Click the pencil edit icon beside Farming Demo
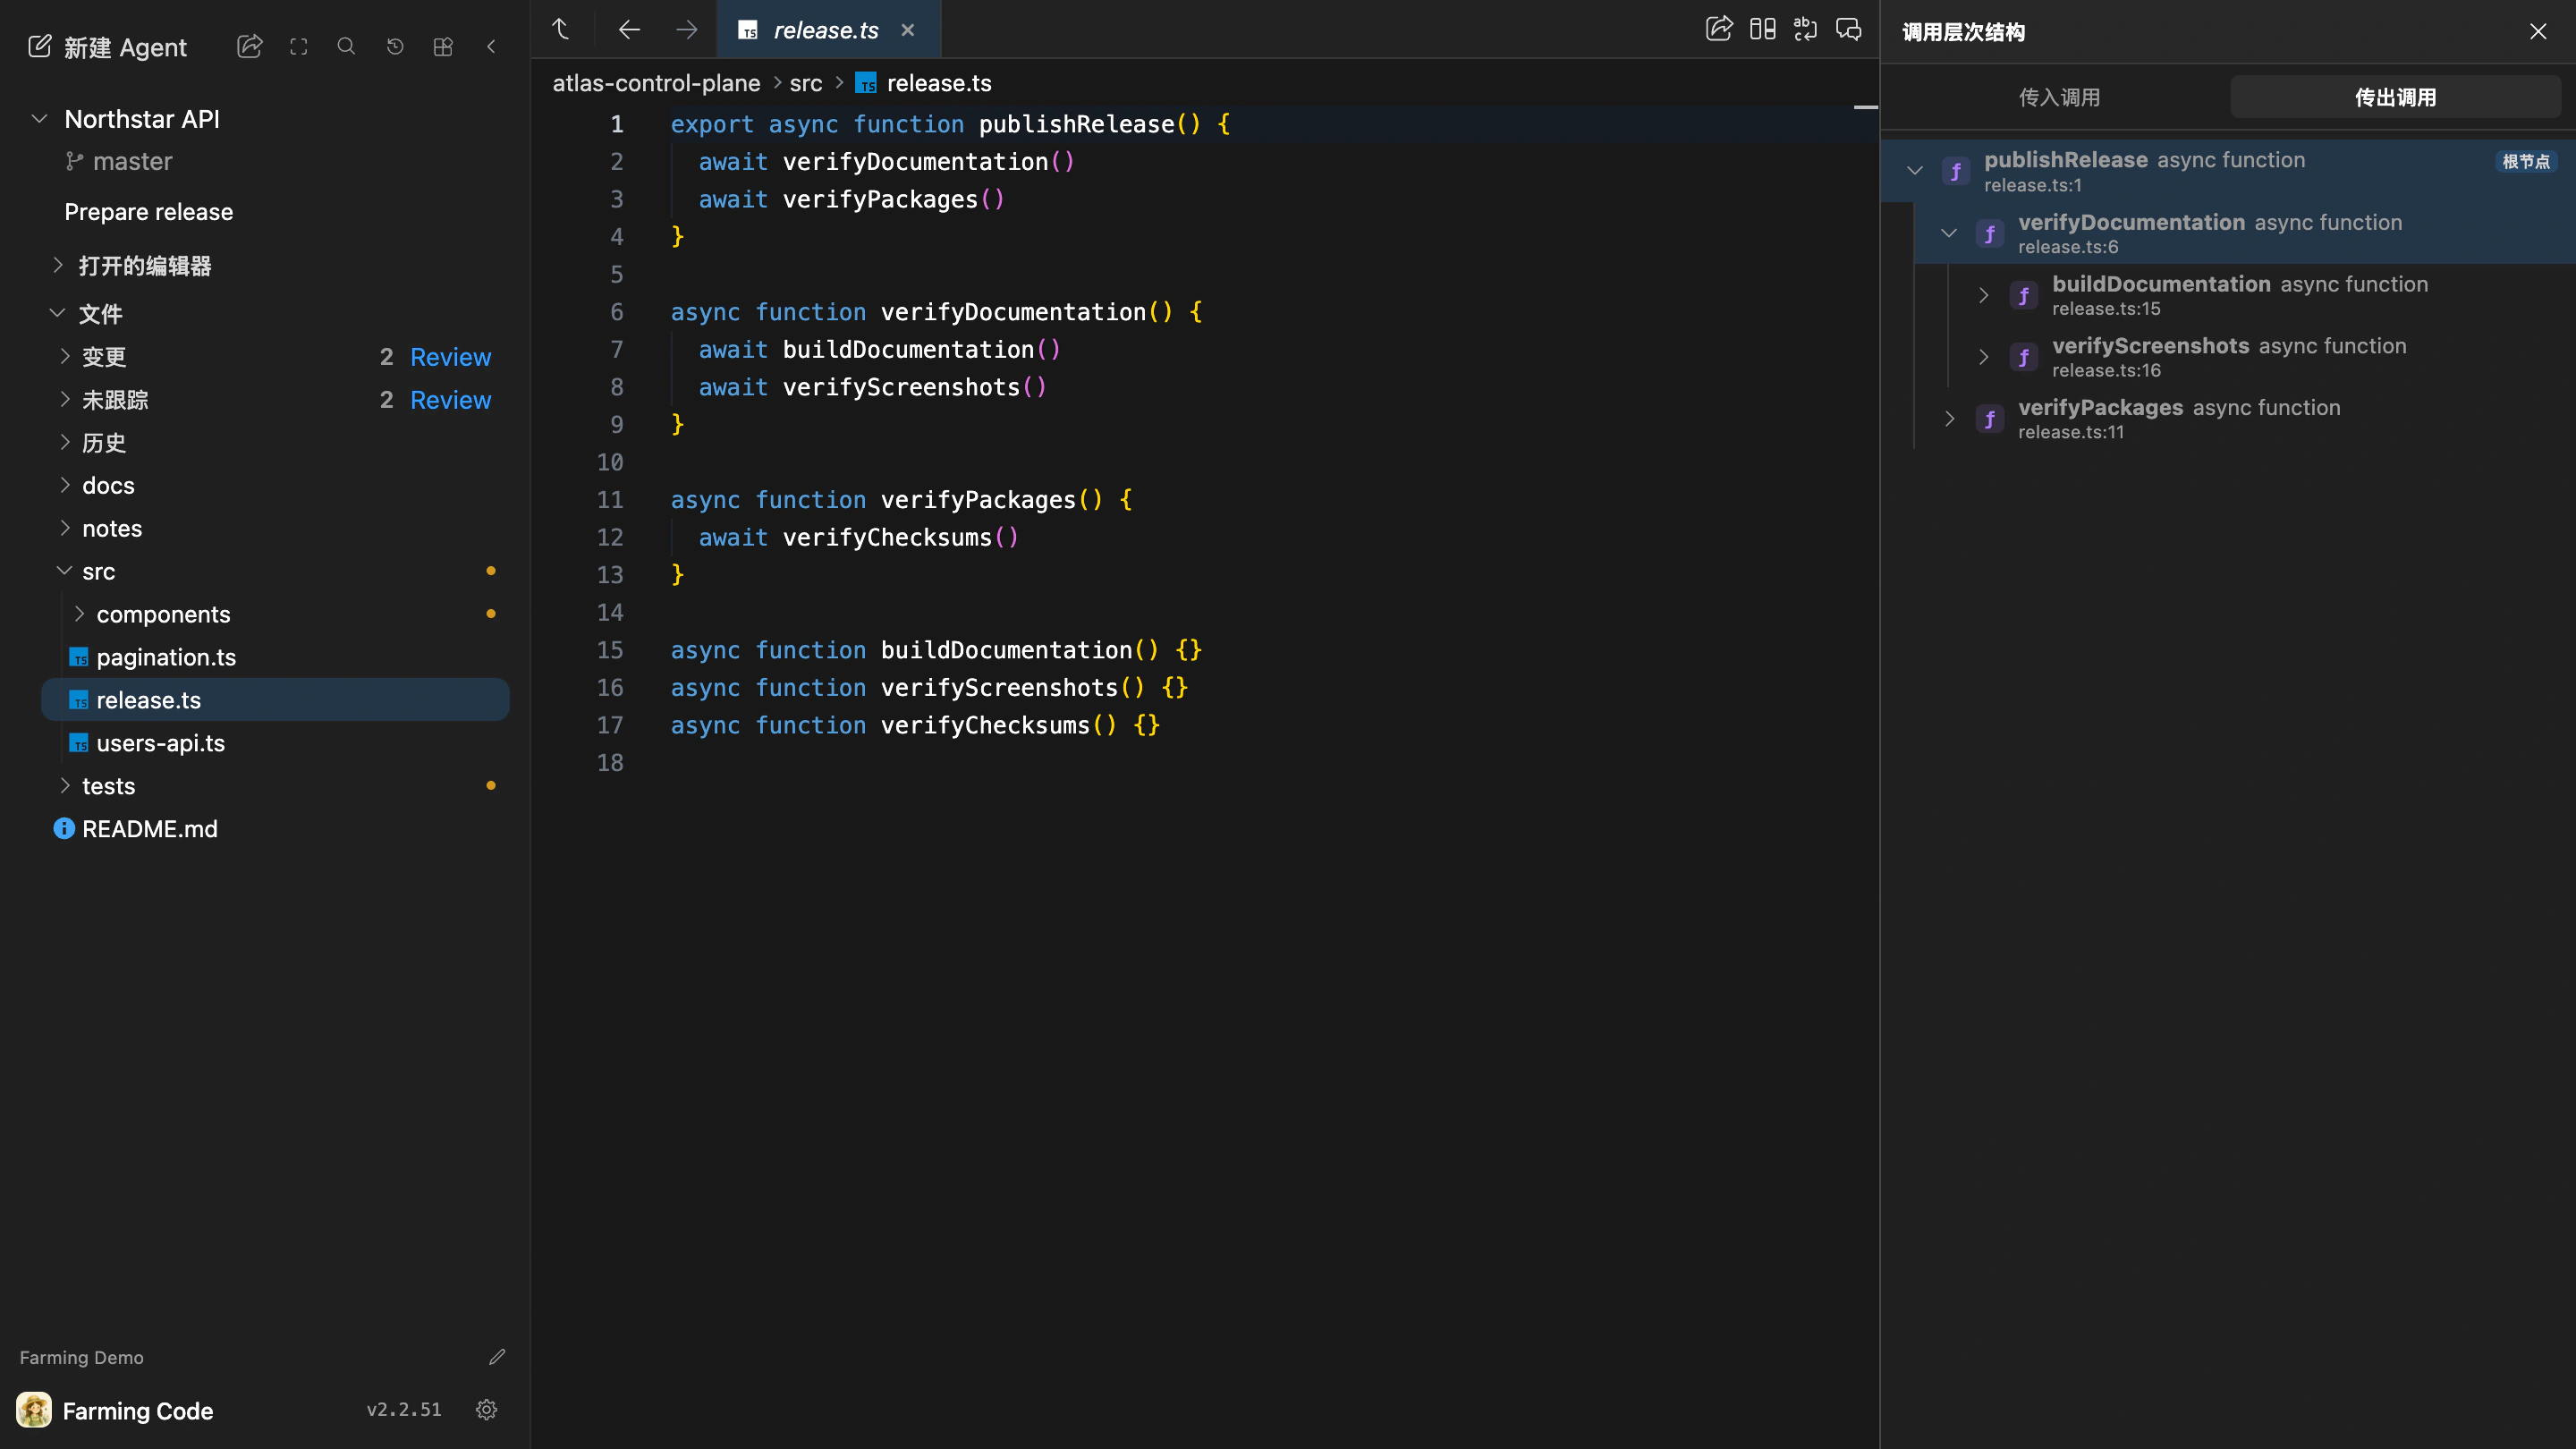This screenshot has width=2576, height=1449. (x=497, y=1357)
